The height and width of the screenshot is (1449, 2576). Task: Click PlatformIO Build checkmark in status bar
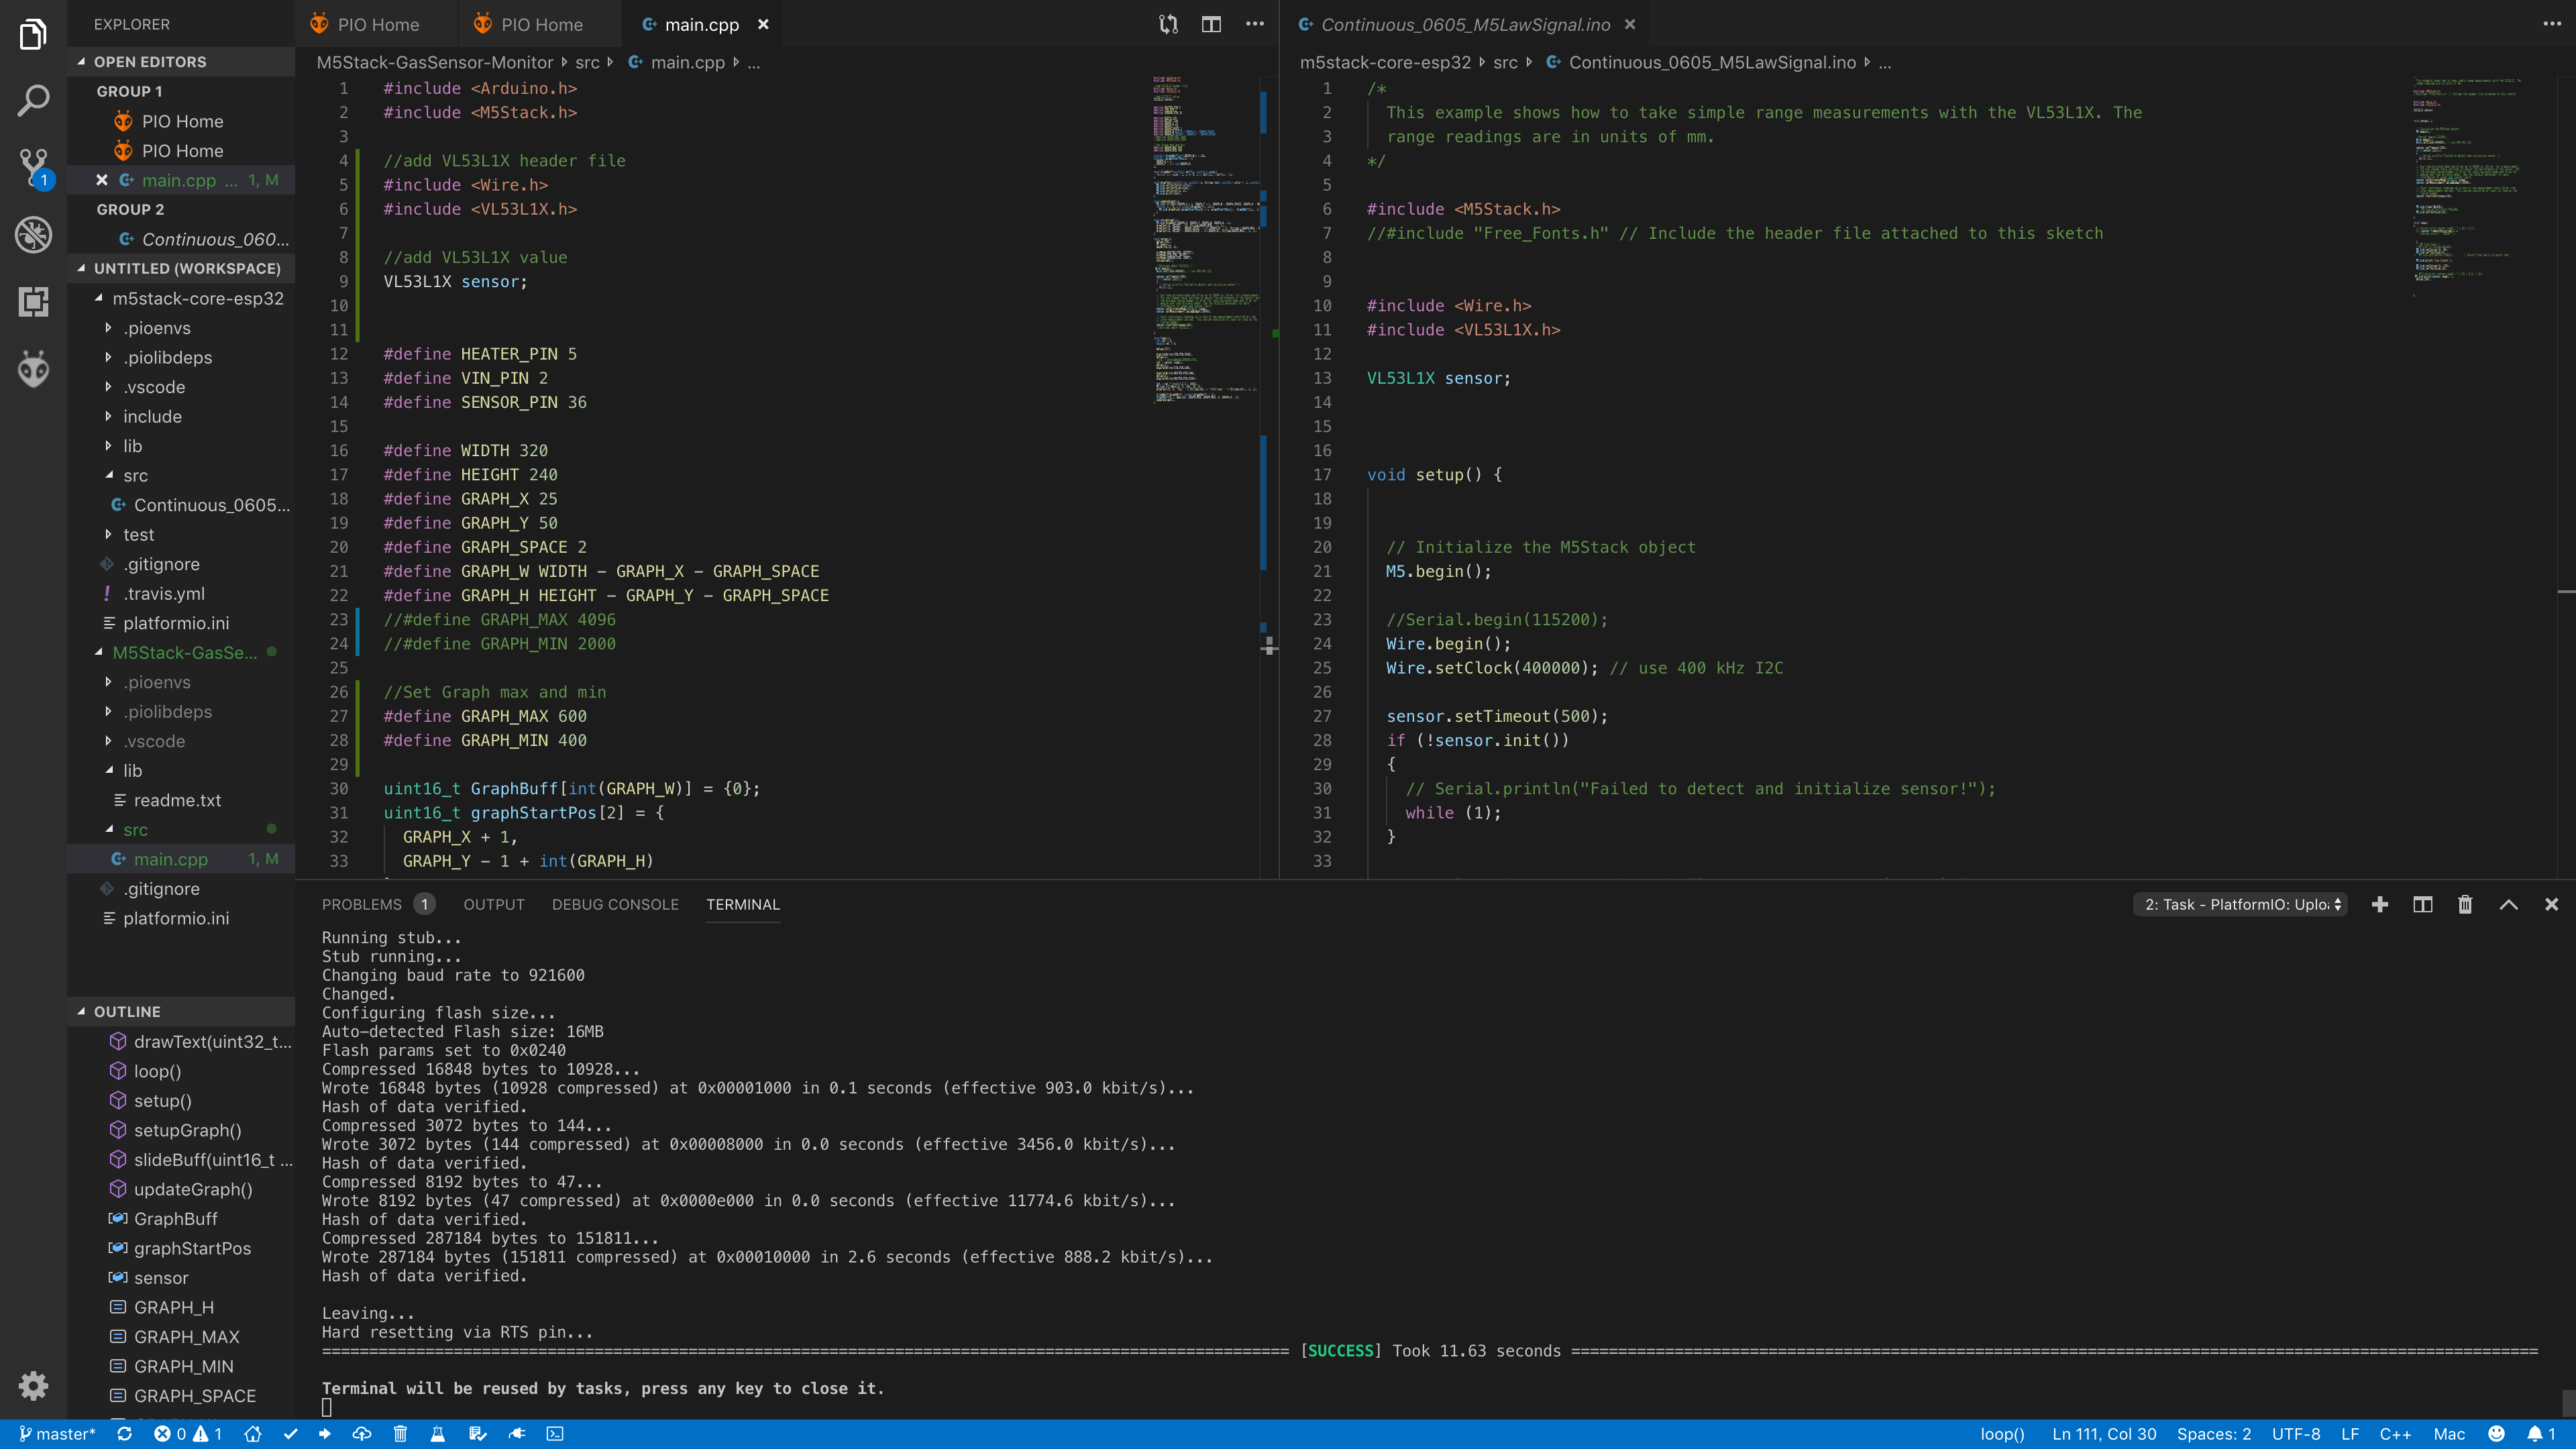(290, 1434)
